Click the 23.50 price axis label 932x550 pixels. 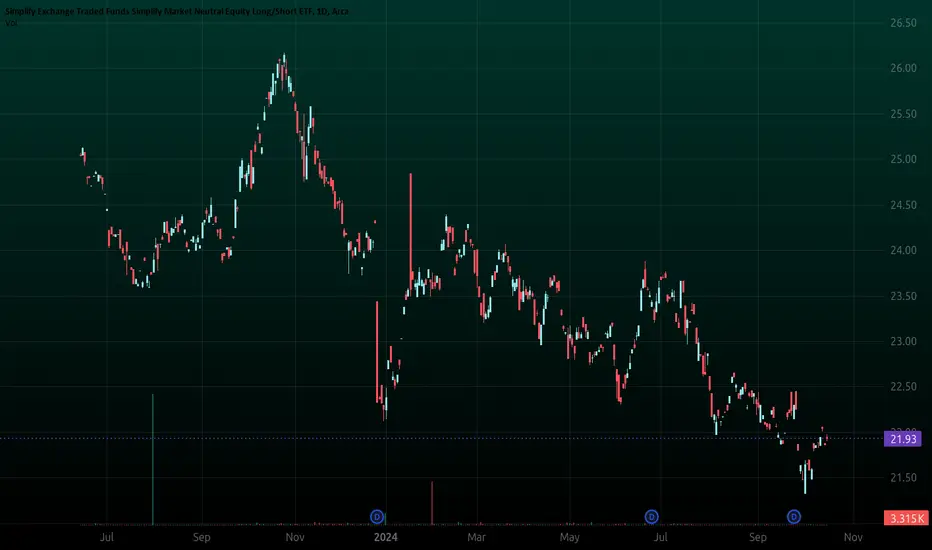pos(903,296)
